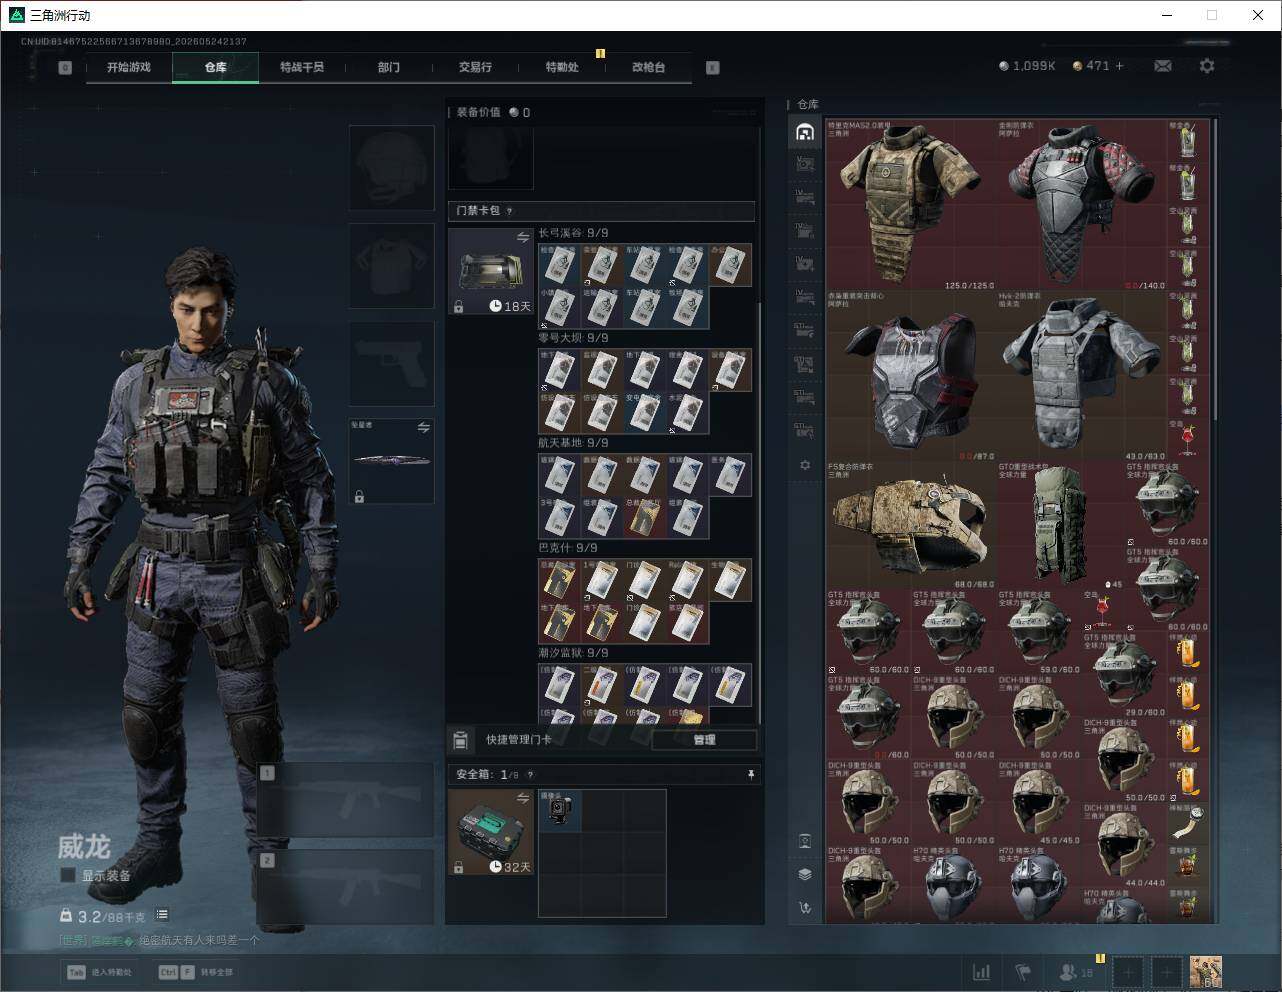Pin the 安全箱 panel with the pin icon
The image size is (1282, 992).
point(751,774)
